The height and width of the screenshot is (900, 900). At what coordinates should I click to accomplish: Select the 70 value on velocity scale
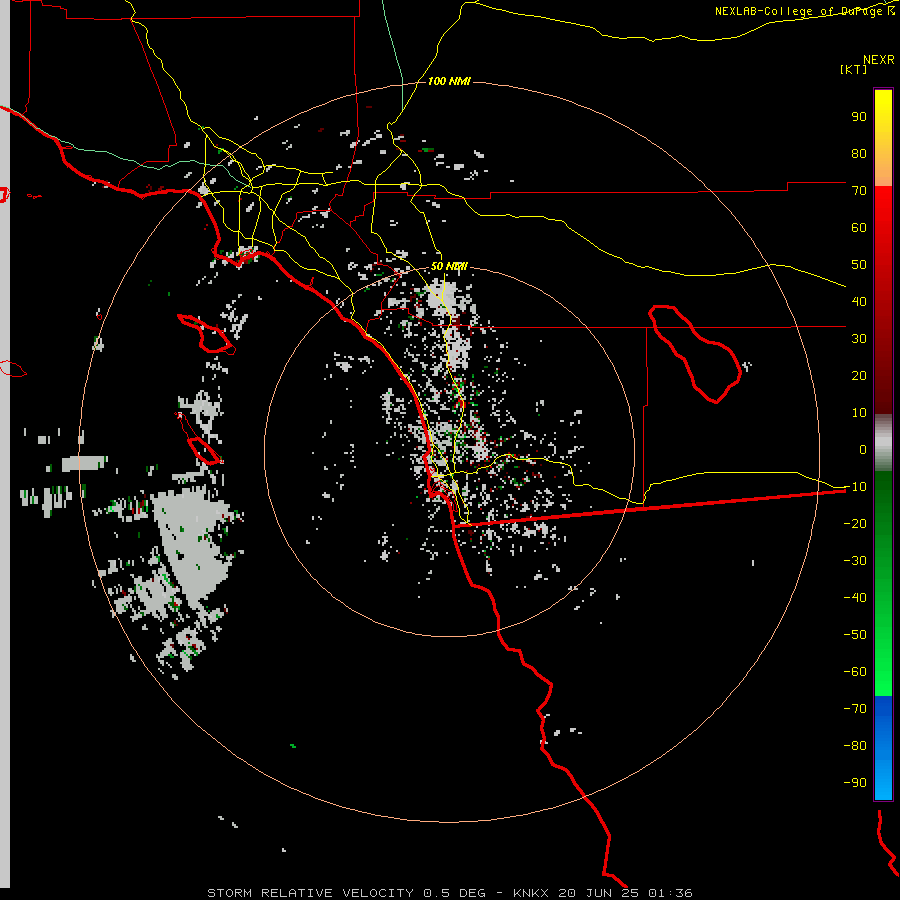coord(859,191)
